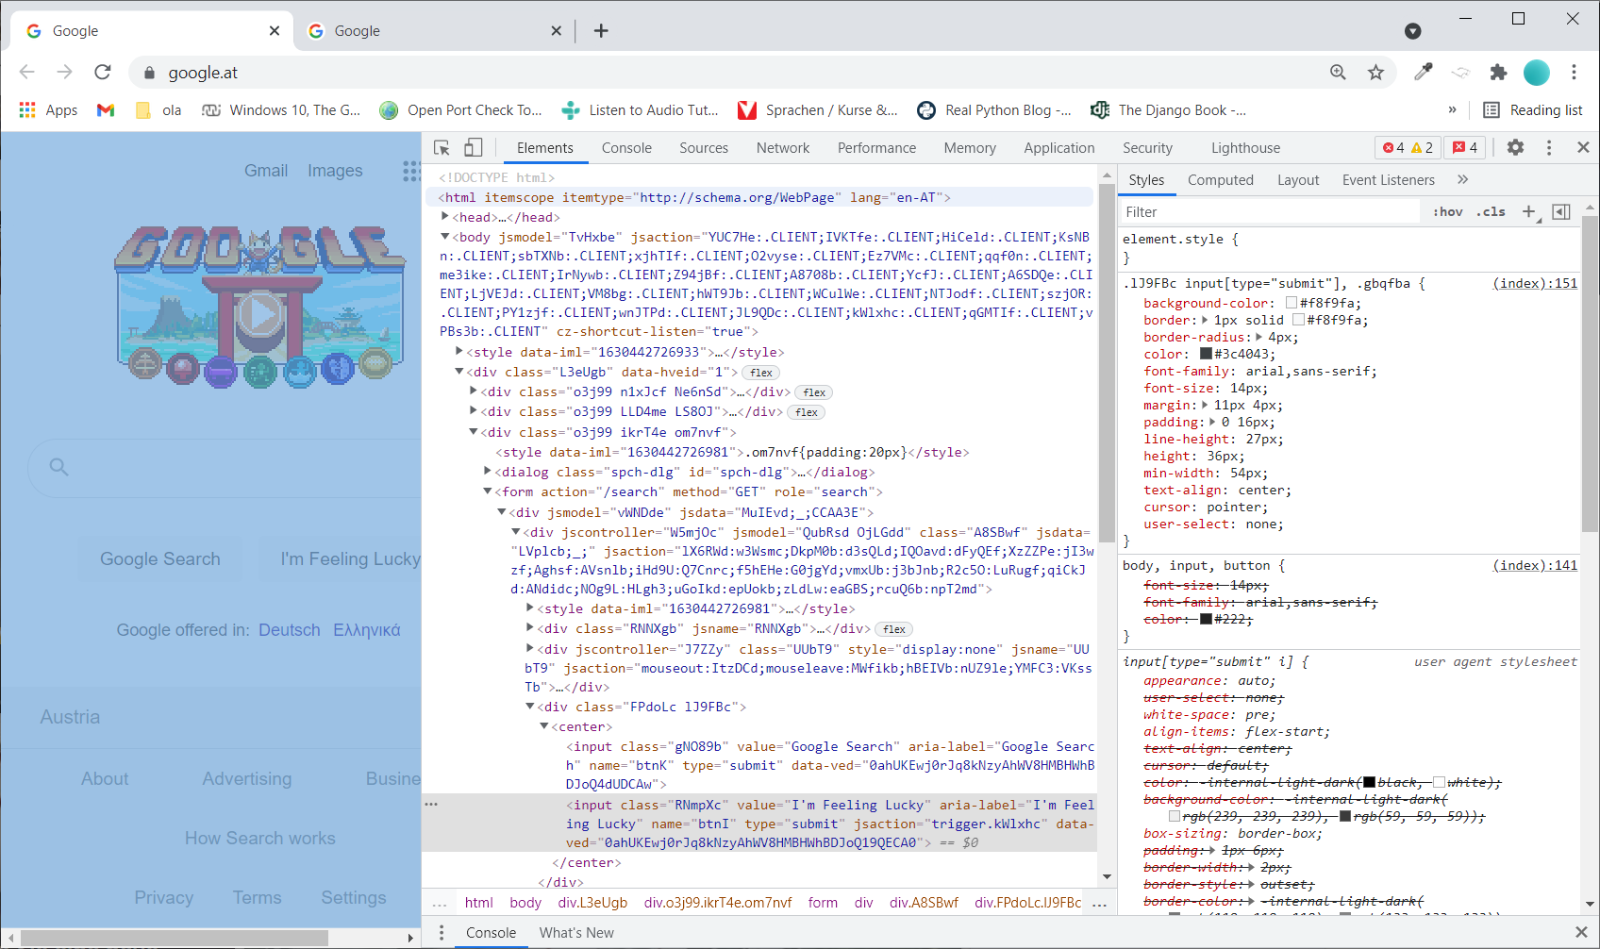Open the Network tab
Screen dimensions: 1600x949
point(783,148)
